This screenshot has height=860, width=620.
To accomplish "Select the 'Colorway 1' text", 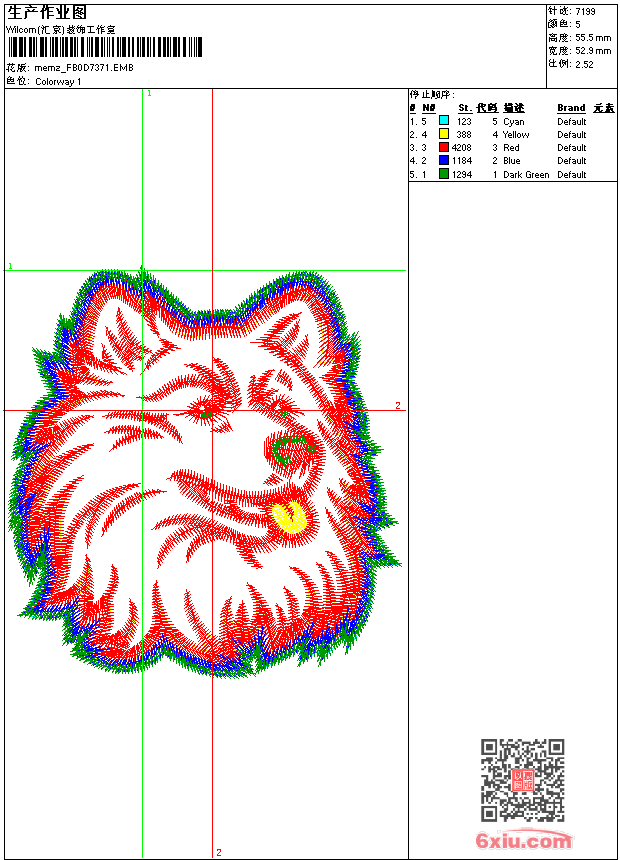I will pos(58,82).
